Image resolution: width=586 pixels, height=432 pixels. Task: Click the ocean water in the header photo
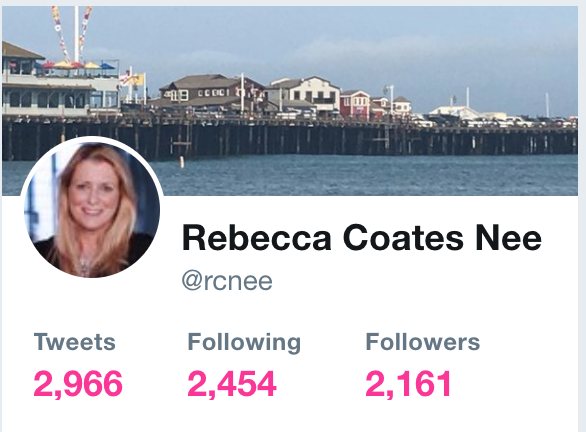pyautogui.click(x=366, y=174)
